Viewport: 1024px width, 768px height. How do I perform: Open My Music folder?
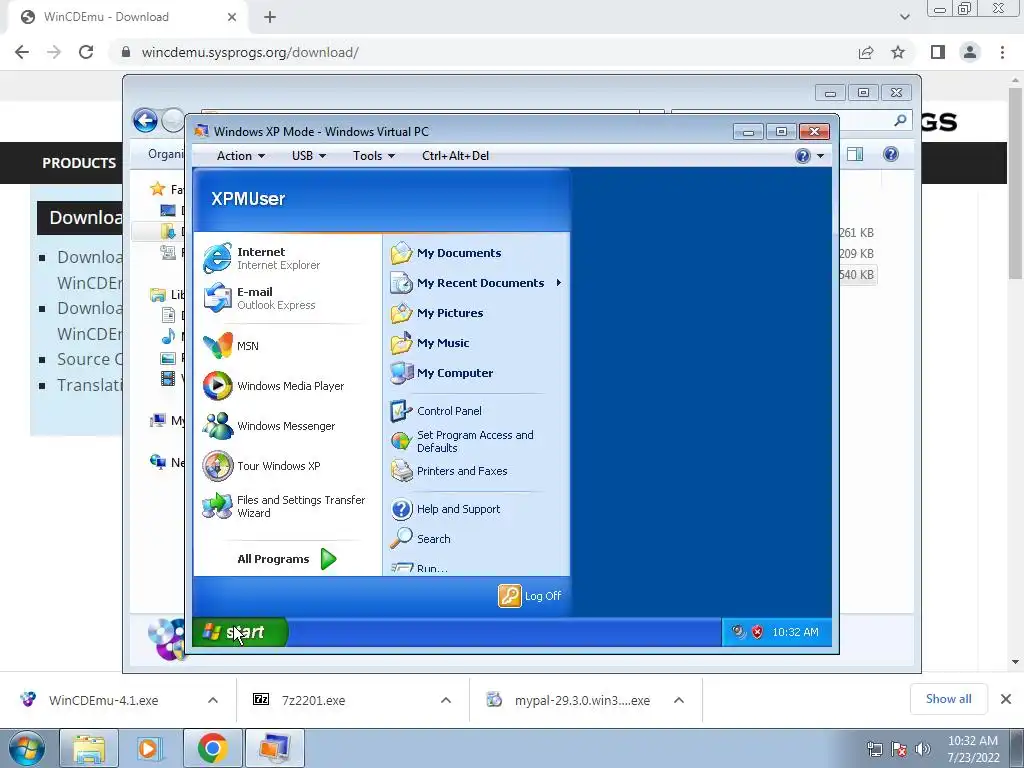click(430, 343)
